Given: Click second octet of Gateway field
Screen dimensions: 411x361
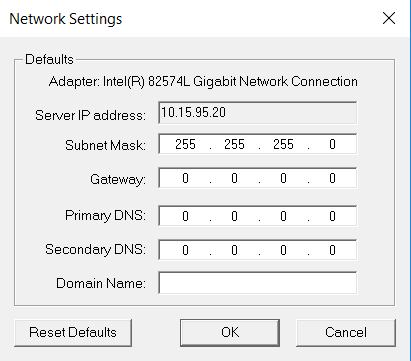Looking at the screenshot, I should [x=234, y=178].
